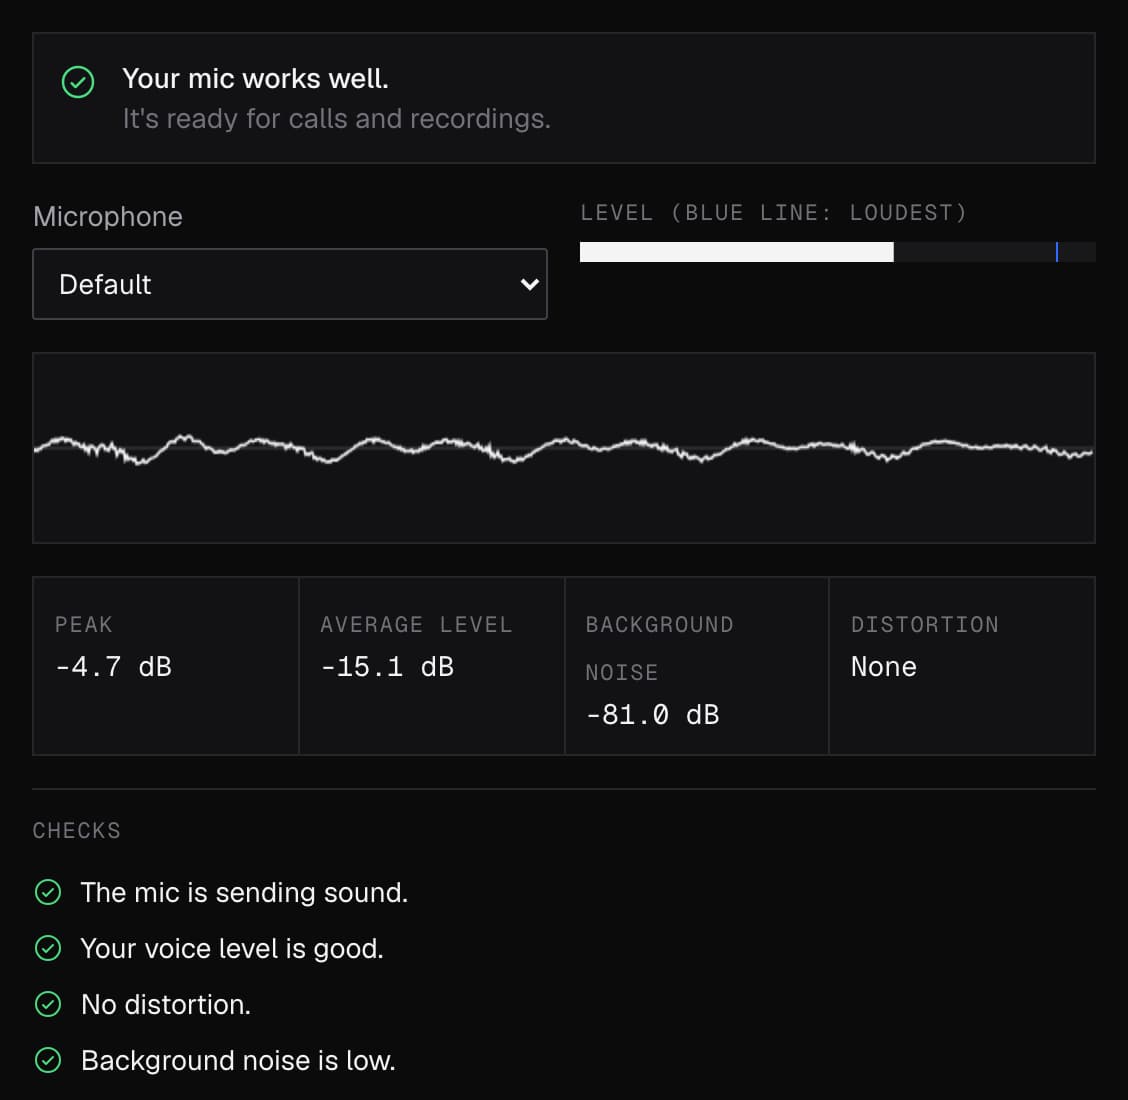
Task: Open the Microphone "Default" dropdown
Action: pos(290,284)
